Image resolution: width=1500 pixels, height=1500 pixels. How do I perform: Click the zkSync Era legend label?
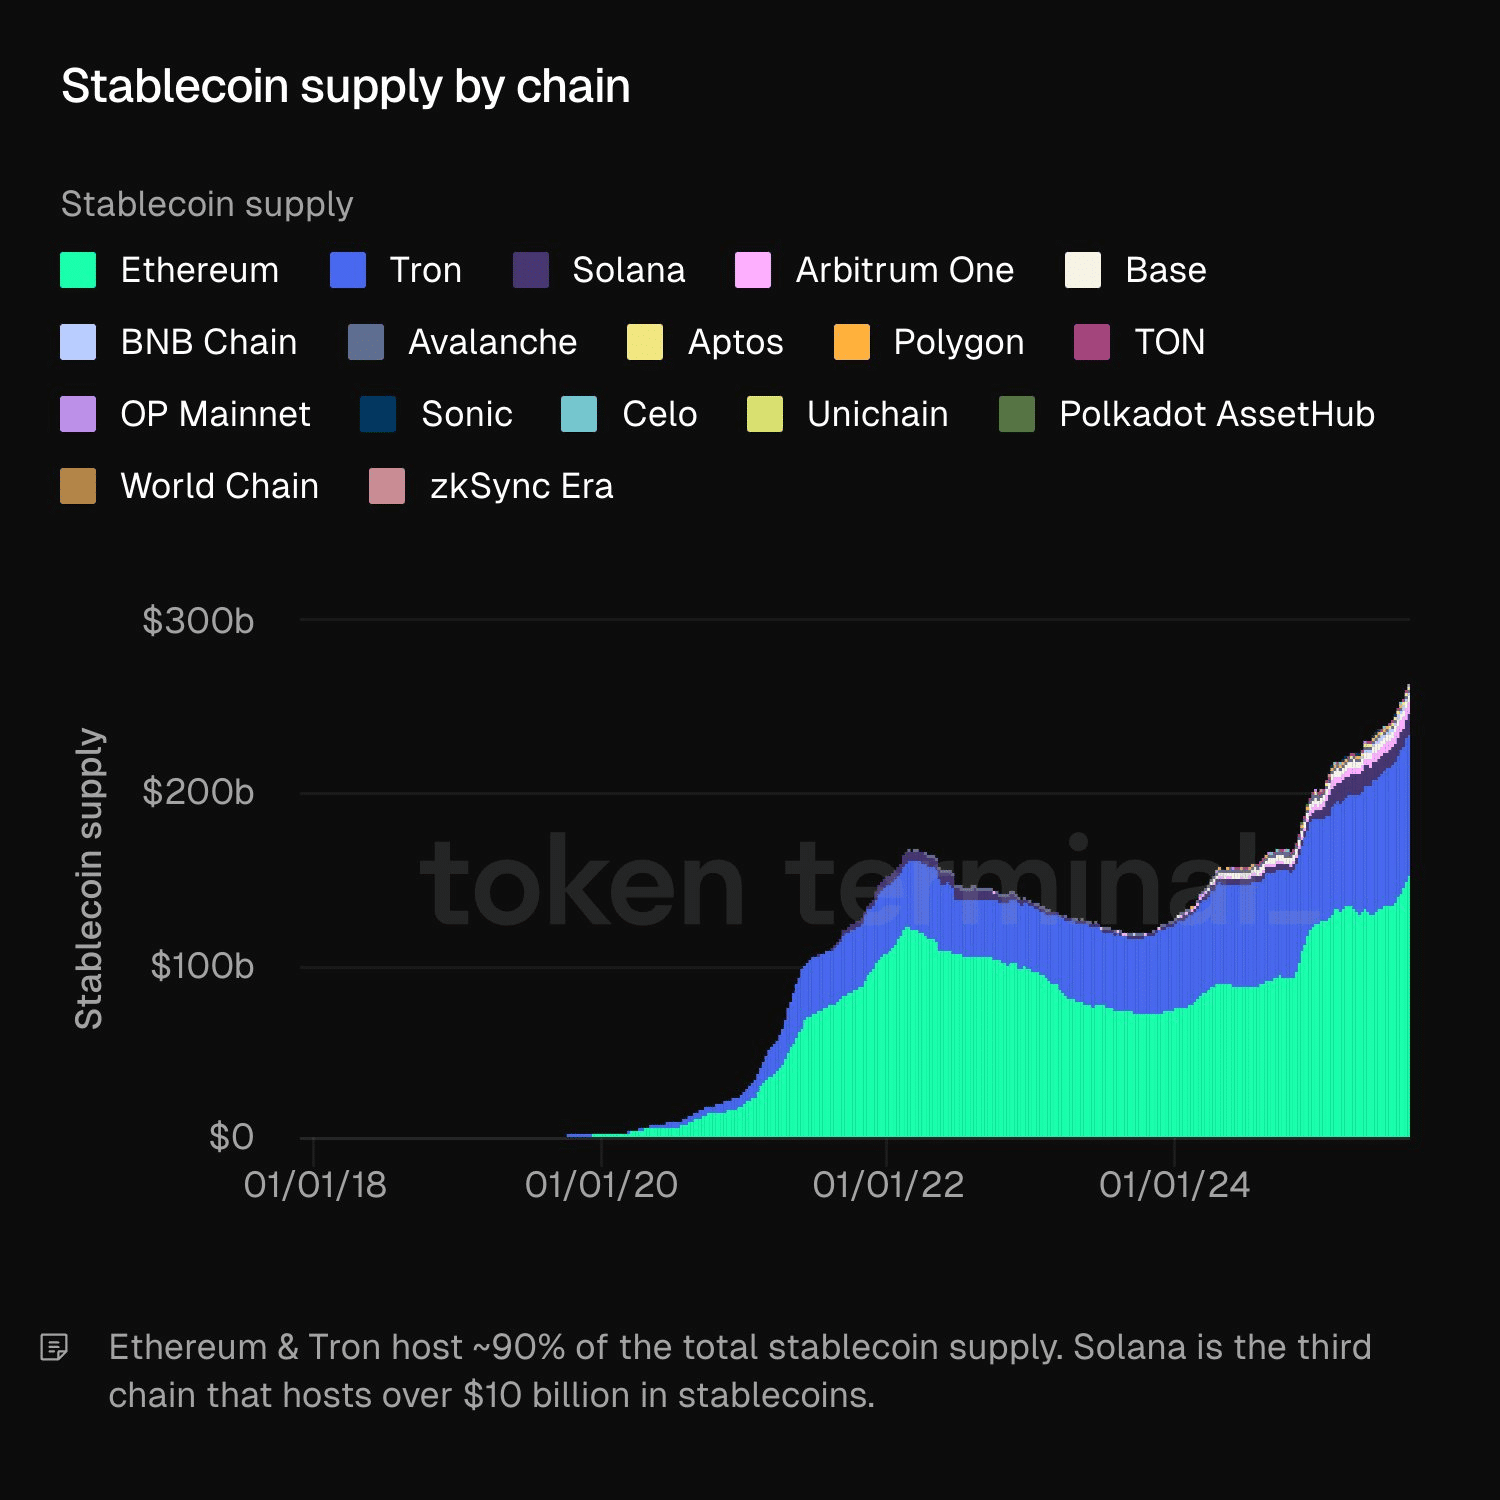coord(521,486)
